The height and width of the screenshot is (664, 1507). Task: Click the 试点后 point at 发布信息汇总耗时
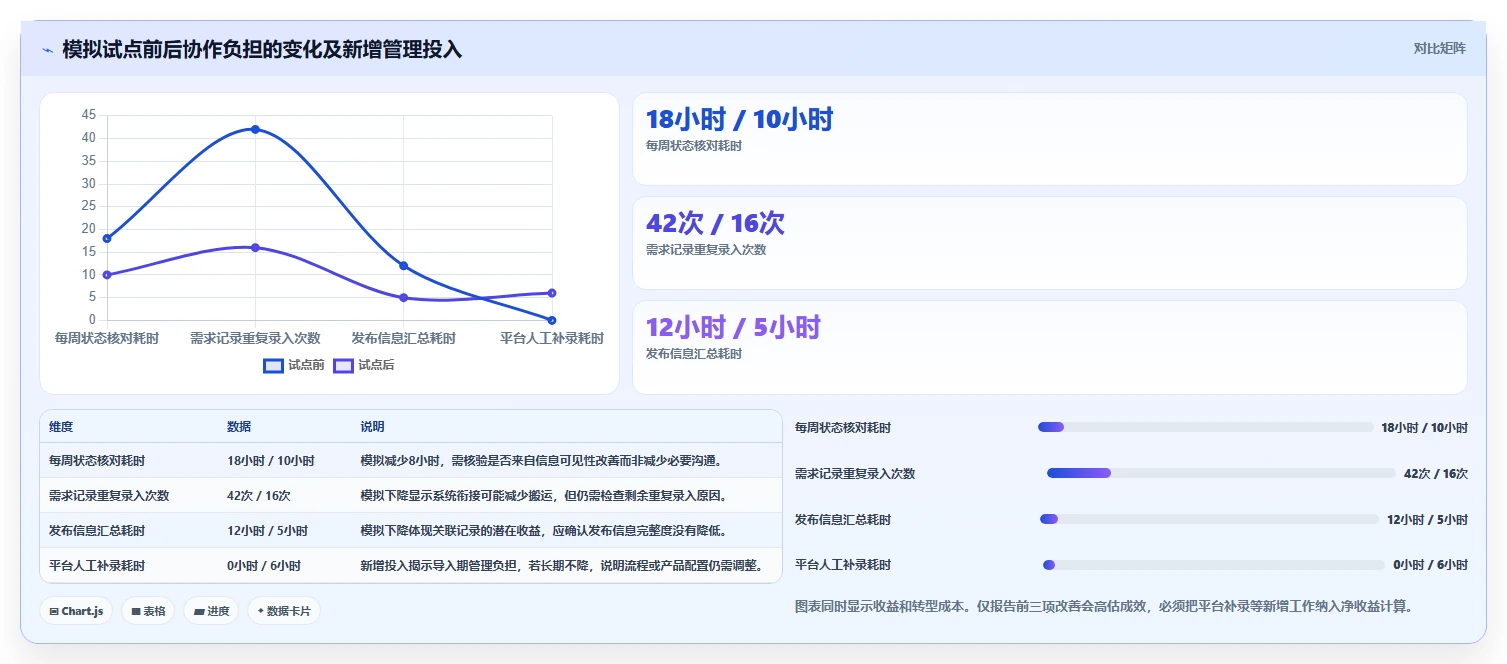coord(403,298)
